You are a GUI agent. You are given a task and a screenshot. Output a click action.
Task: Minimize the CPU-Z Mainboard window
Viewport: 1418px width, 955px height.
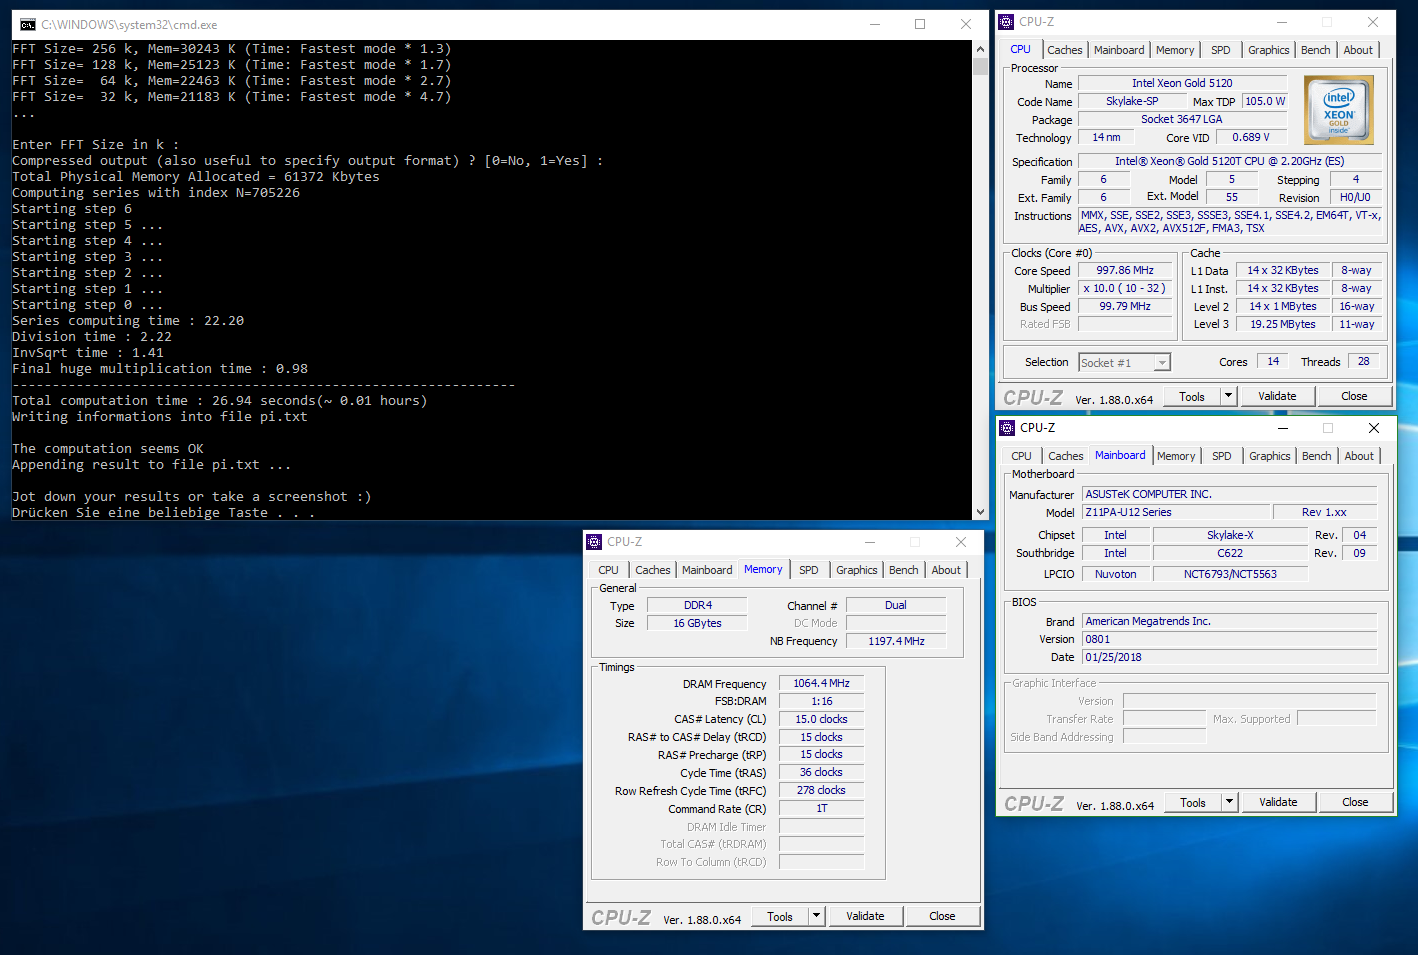(x=1282, y=428)
